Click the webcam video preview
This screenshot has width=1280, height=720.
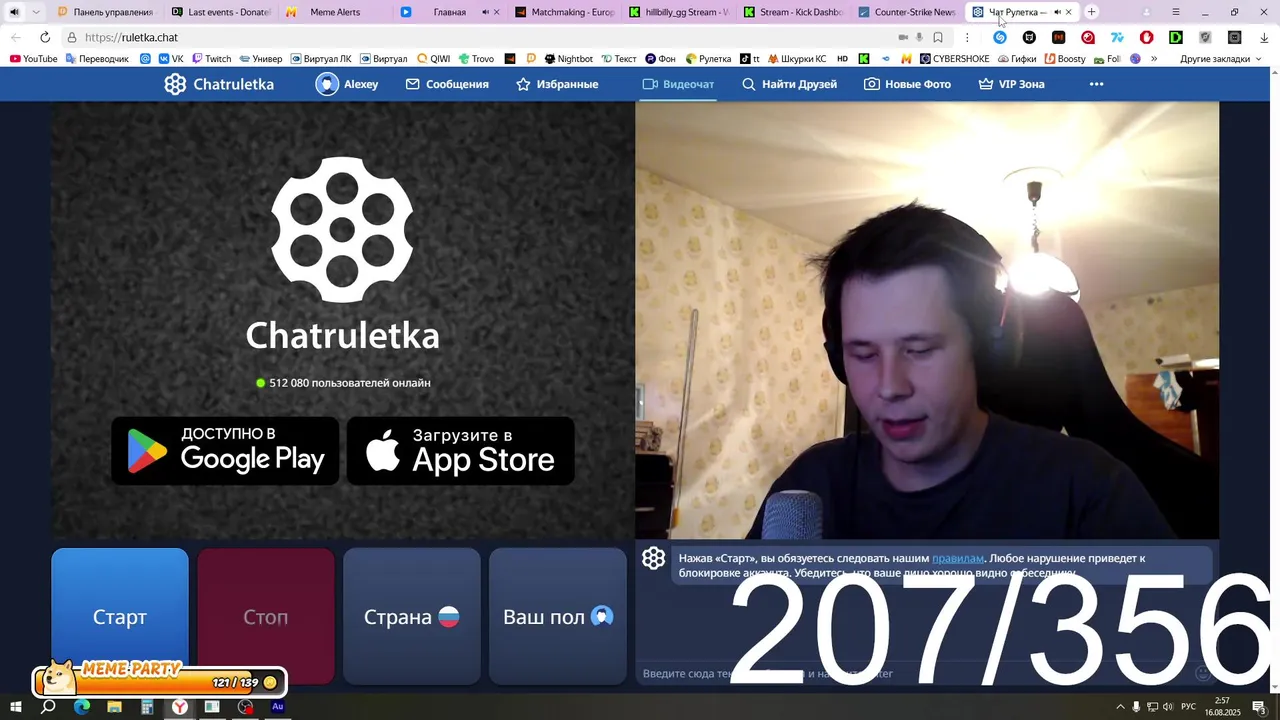click(x=927, y=320)
